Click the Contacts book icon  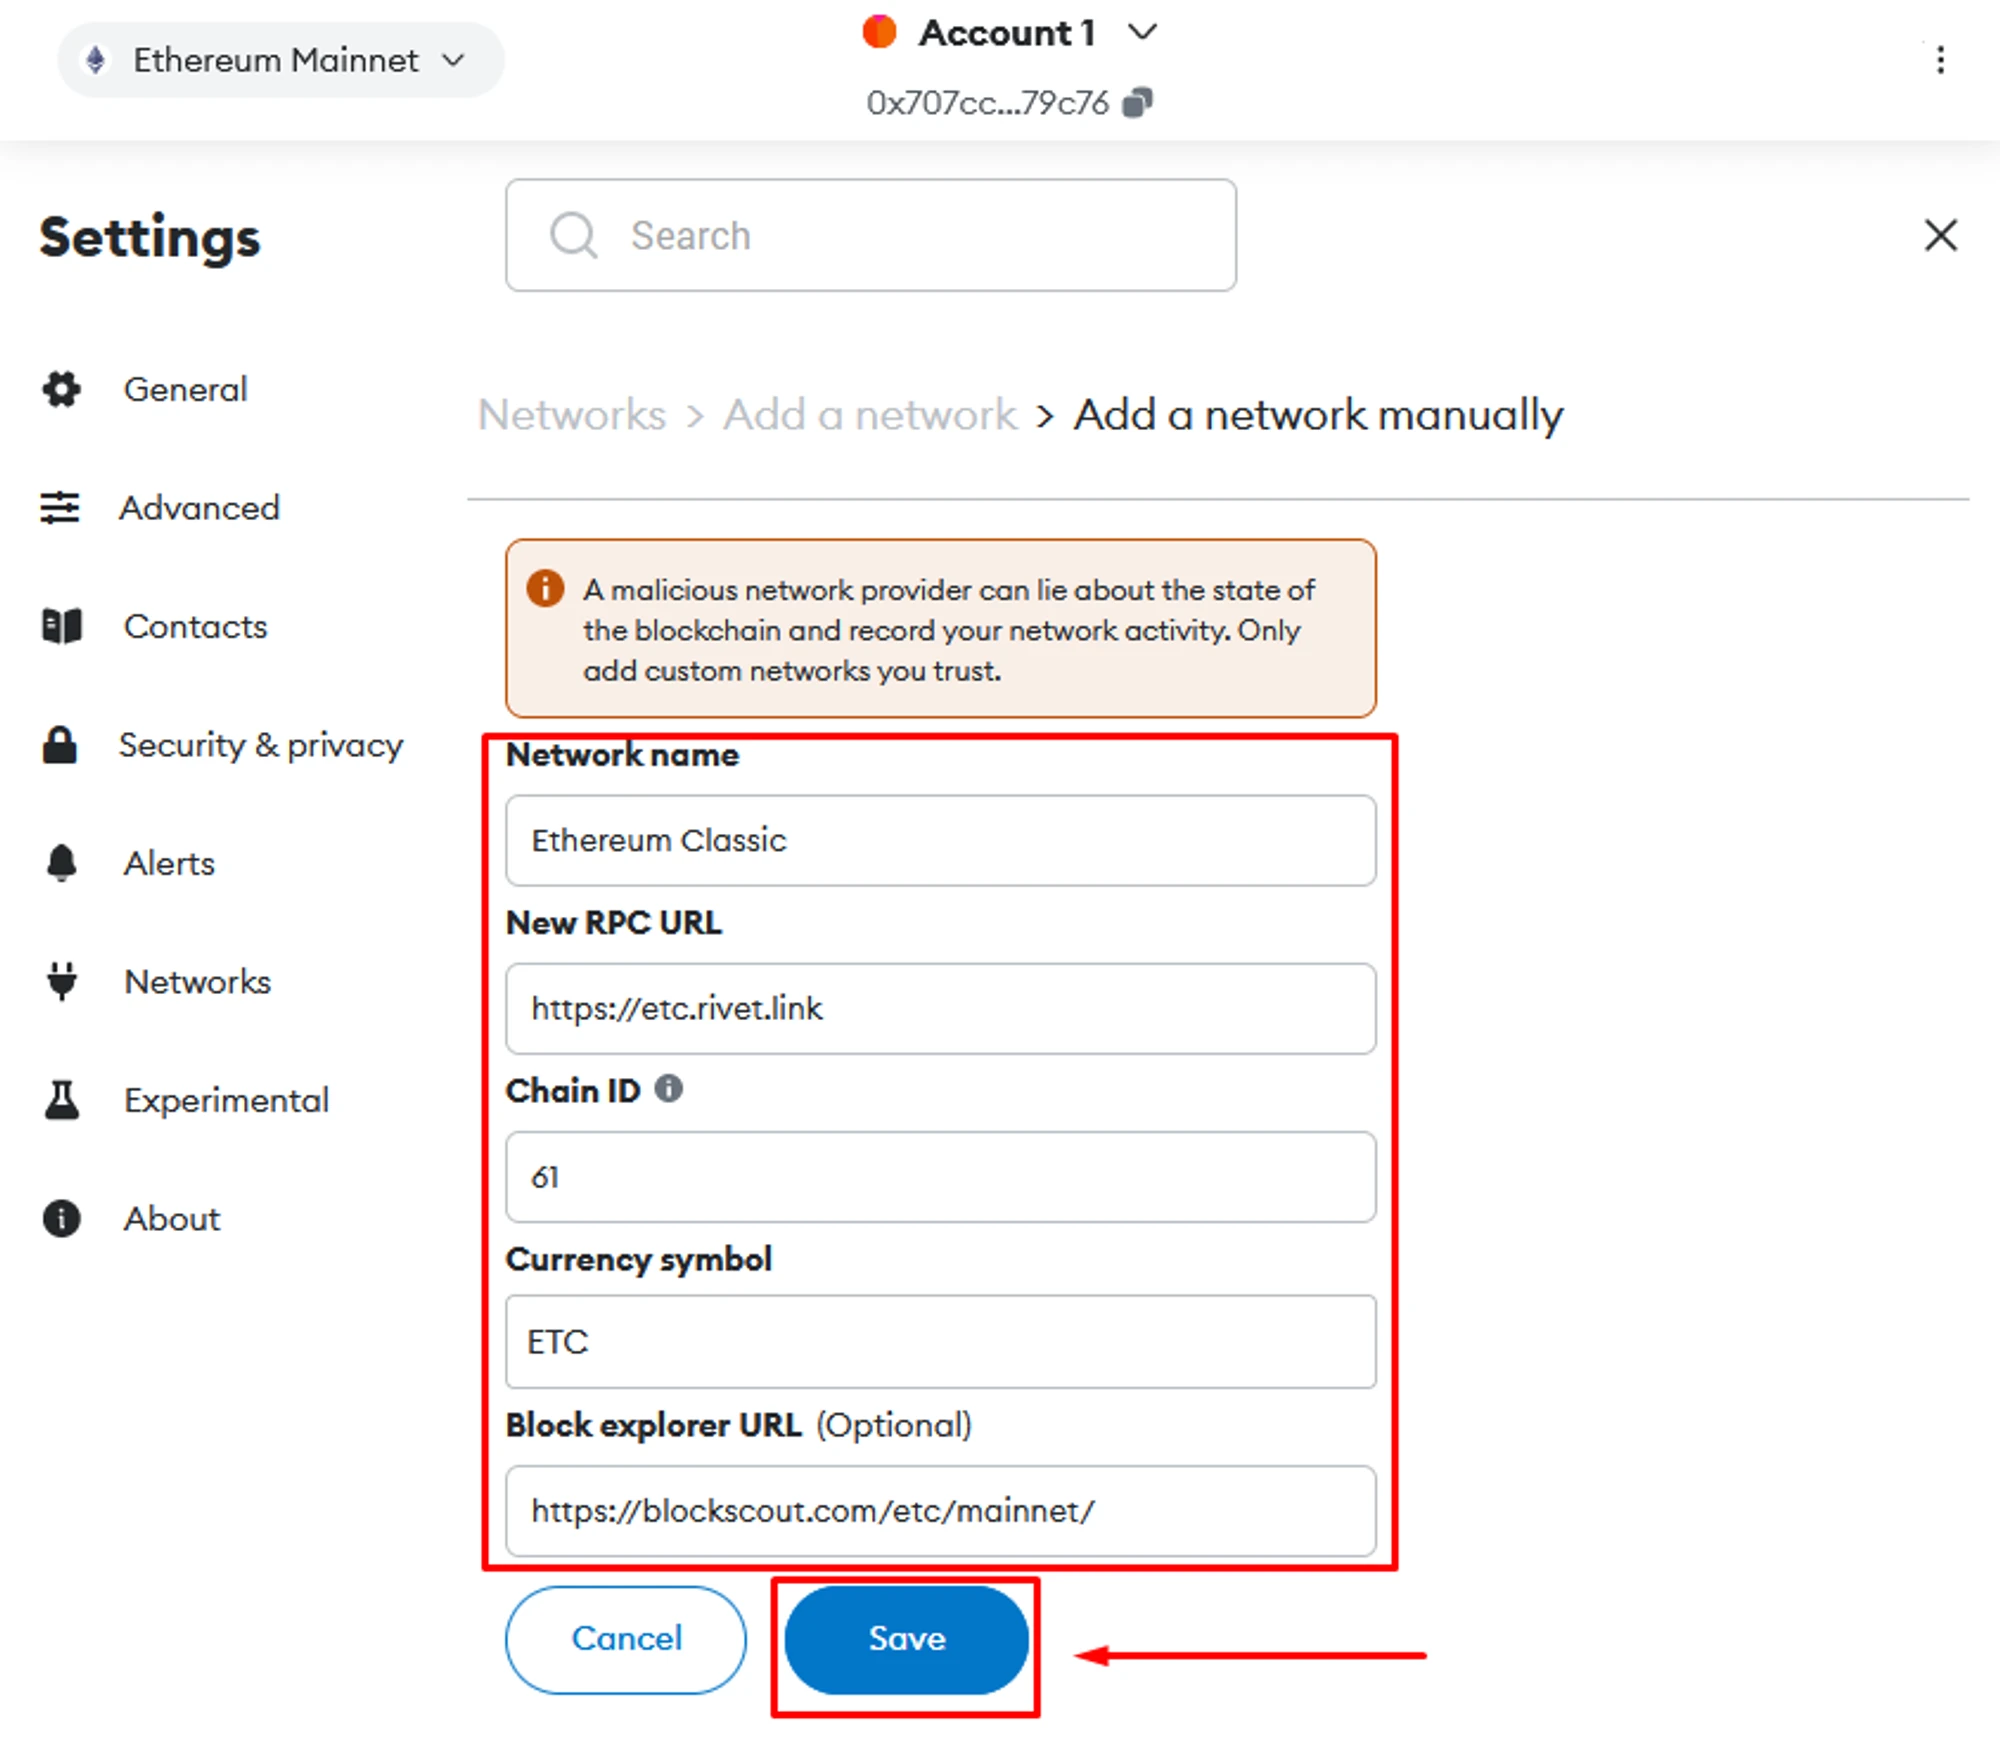pos(62,626)
